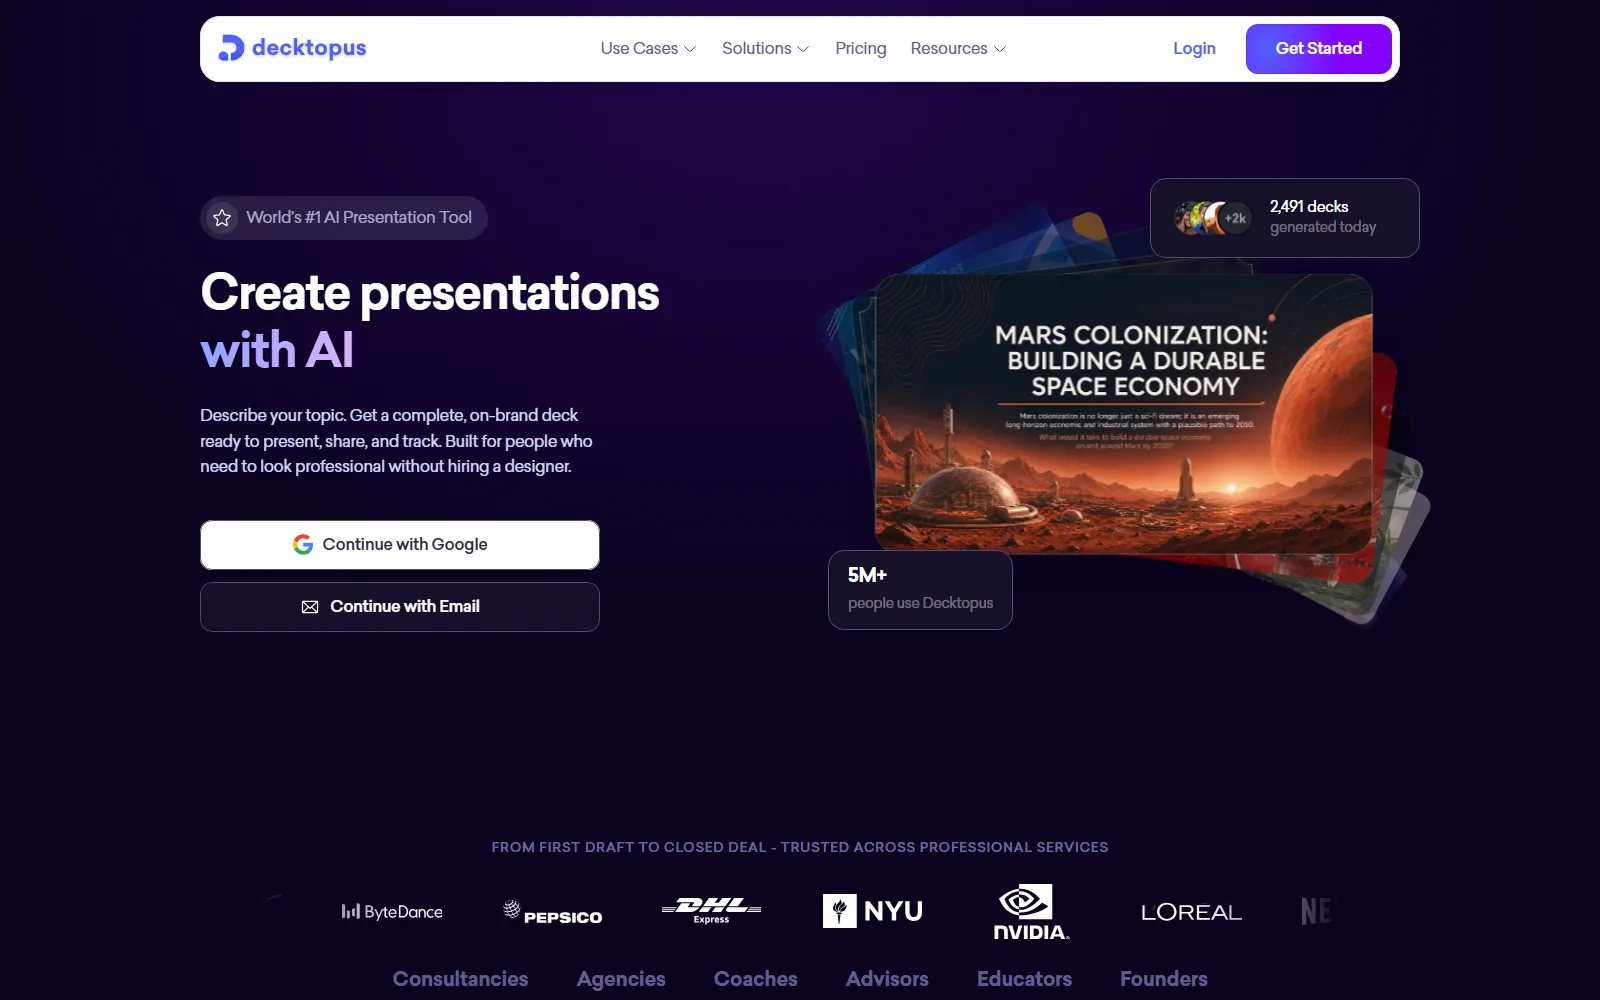This screenshot has width=1600, height=1000.
Task: Click the user avatars cluster with +2k
Action: pyautogui.click(x=1213, y=218)
